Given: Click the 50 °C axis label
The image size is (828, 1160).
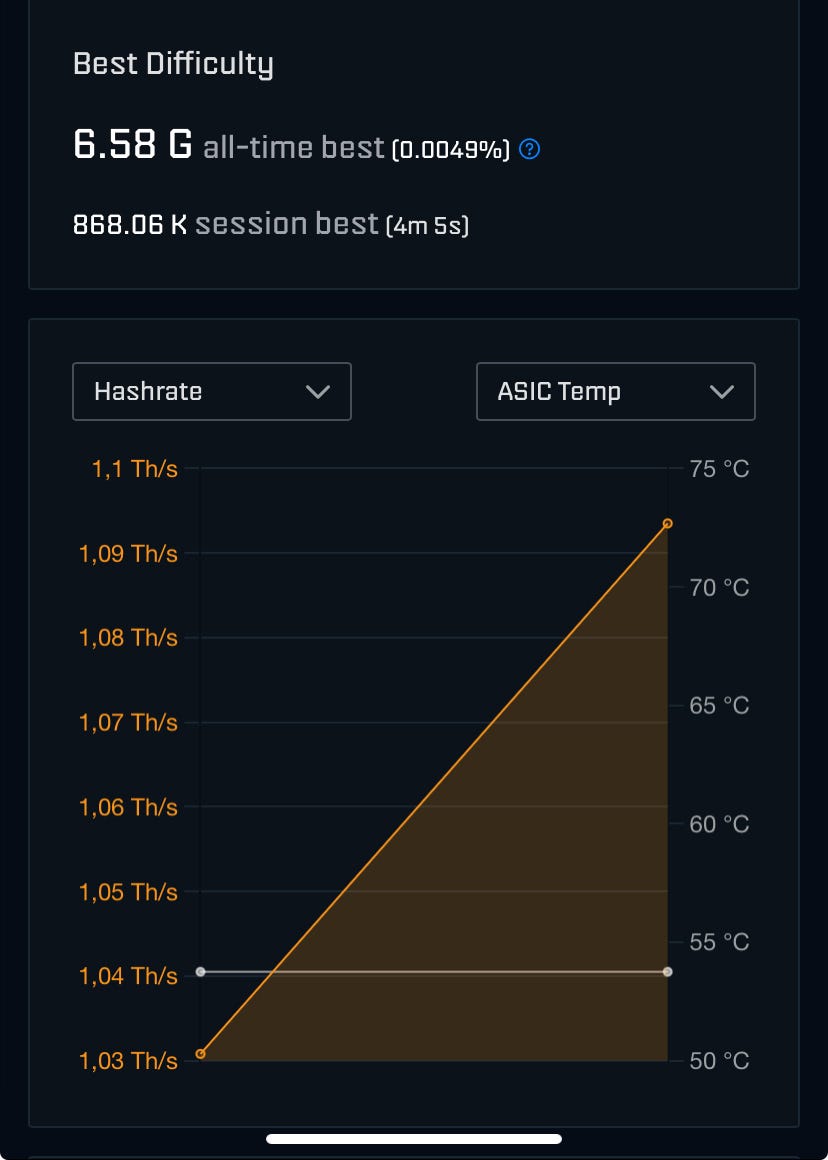Looking at the screenshot, I should pyautogui.click(x=719, y=1060).
